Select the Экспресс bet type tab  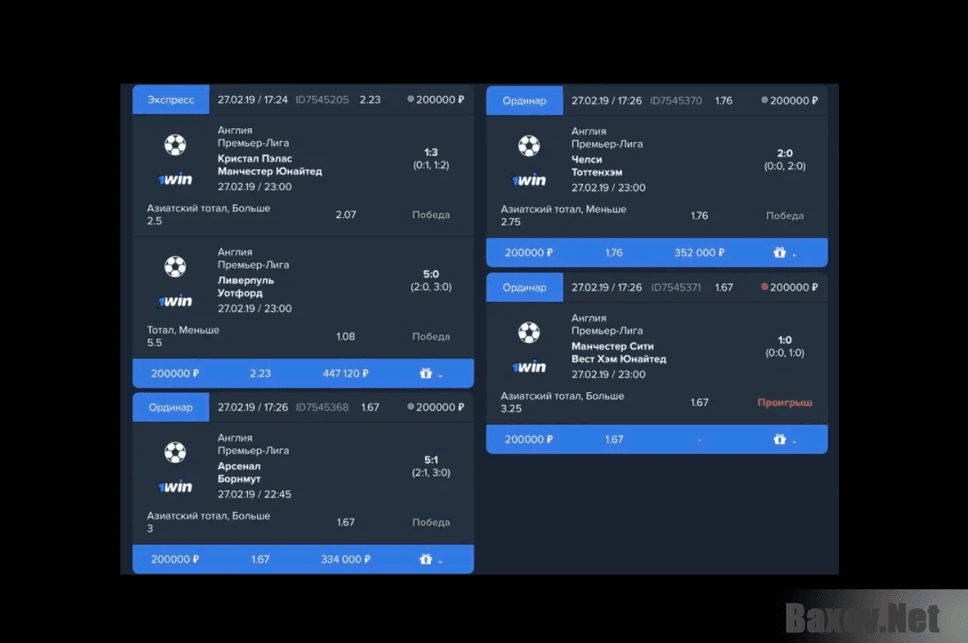coord(171,100)
